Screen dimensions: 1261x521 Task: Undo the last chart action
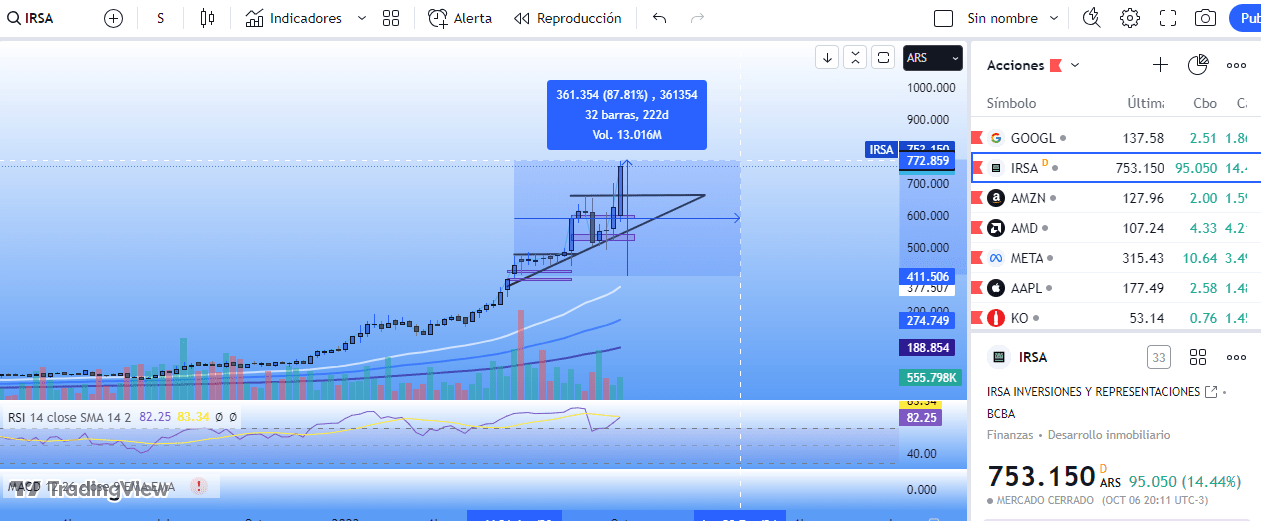(659, 18)
